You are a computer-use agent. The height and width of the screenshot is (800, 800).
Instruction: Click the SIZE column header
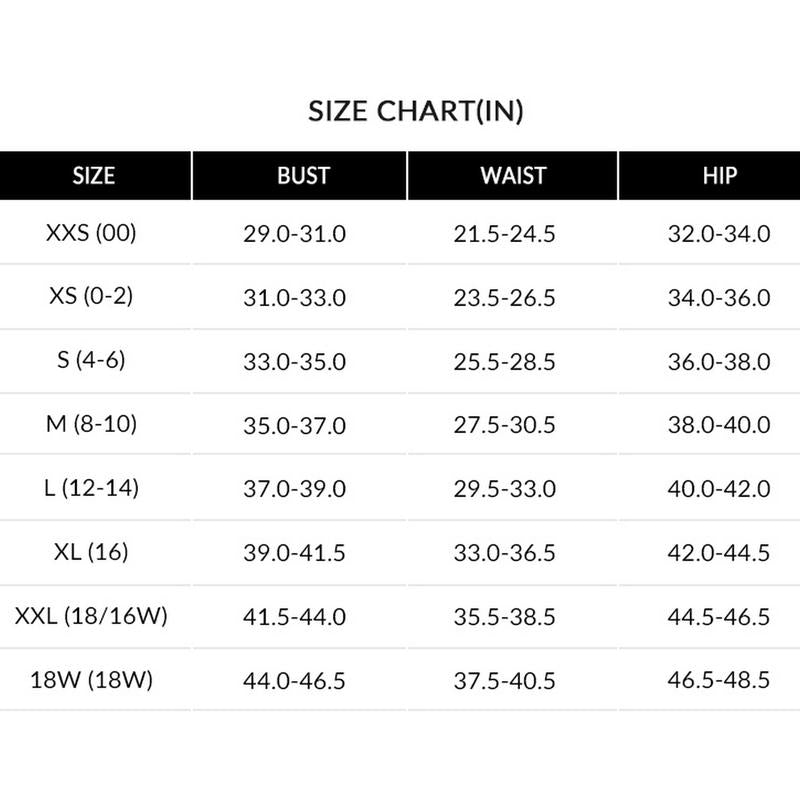(94, 176)
